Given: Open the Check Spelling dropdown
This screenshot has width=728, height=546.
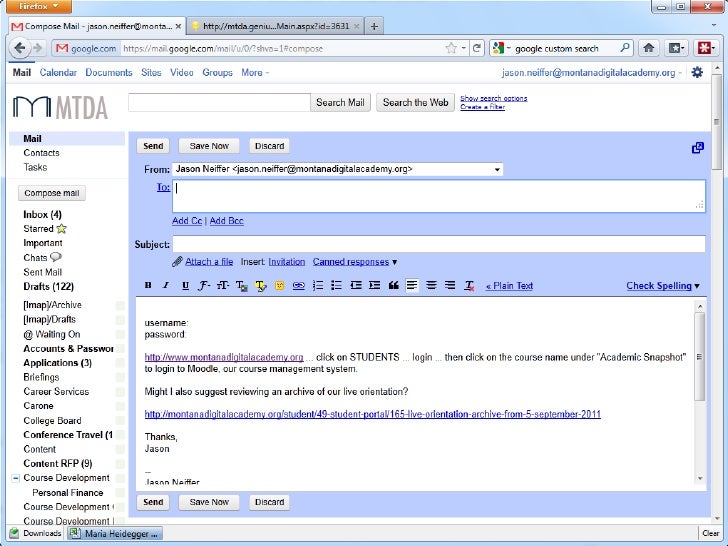Looking at the screenshot, I should click(663, 286).
